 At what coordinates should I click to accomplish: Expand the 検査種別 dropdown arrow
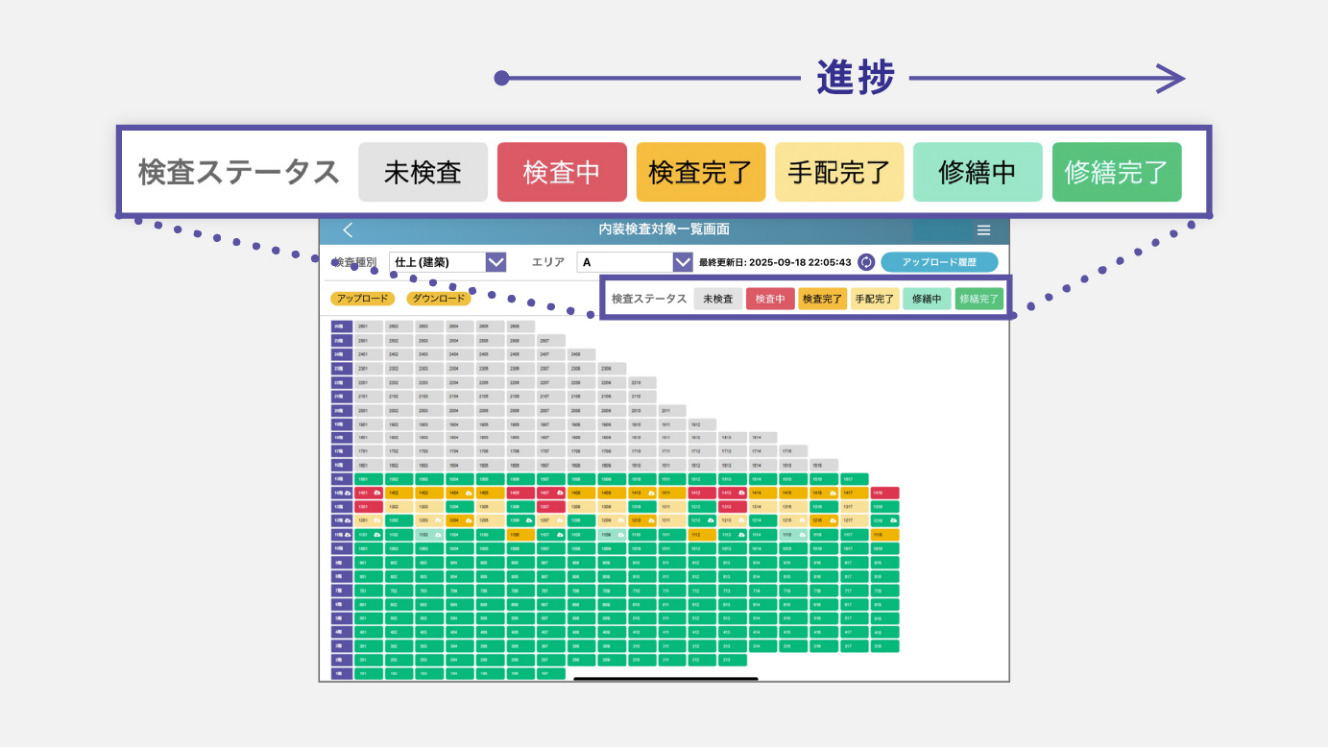pyautogui.click(x=496, y=262)
